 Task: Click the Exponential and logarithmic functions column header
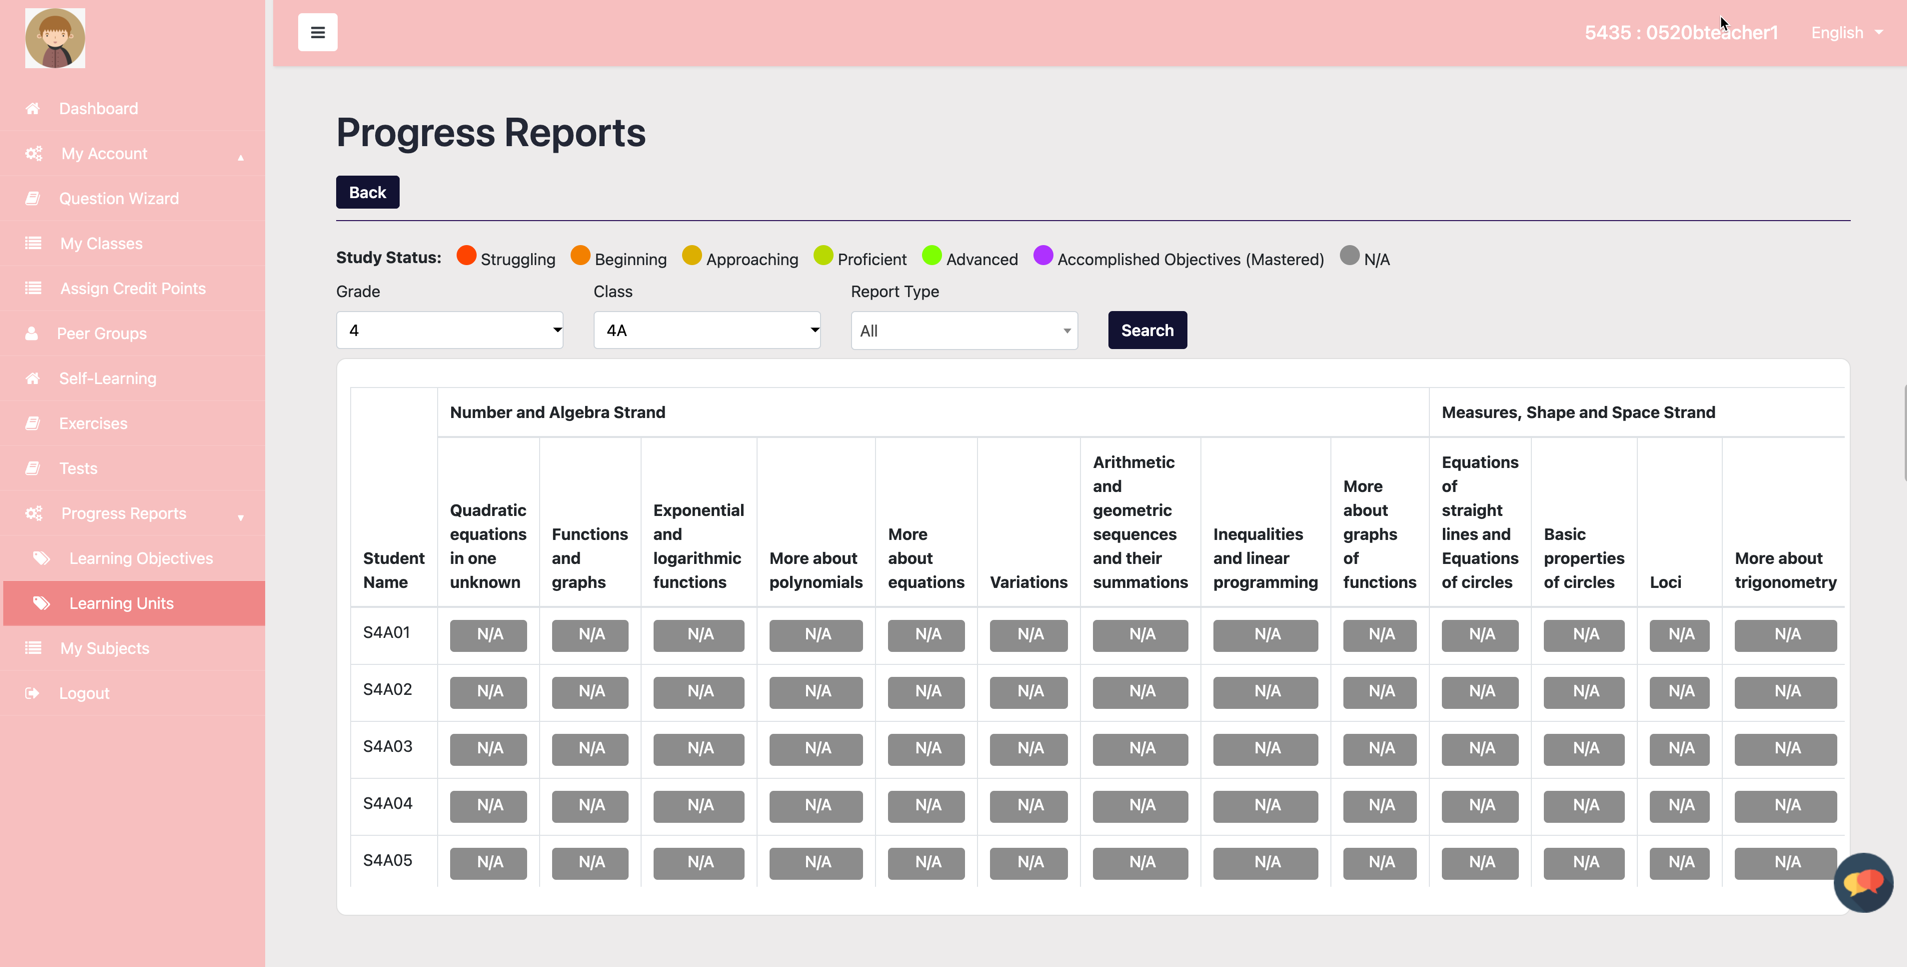[698, 546]
